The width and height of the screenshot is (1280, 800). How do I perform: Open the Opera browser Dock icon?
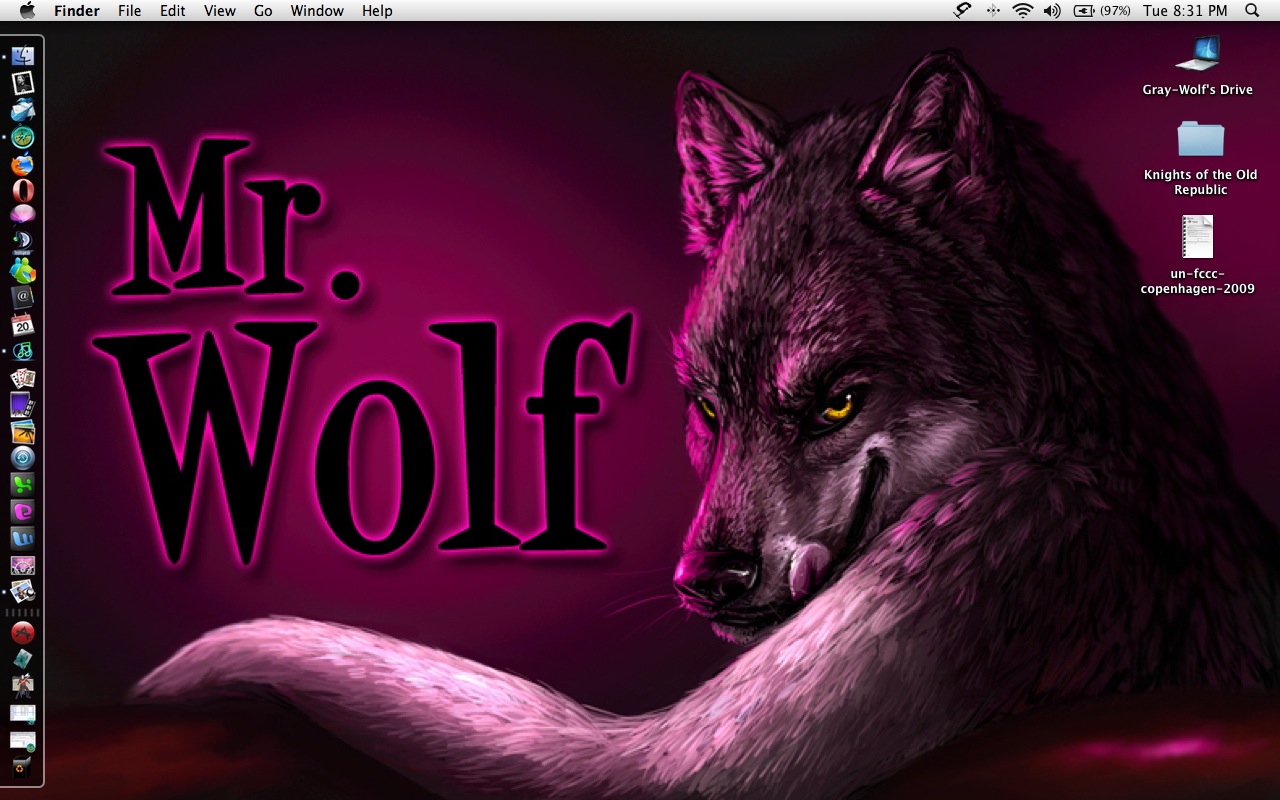pyautogui.click(x=23, y=190)
